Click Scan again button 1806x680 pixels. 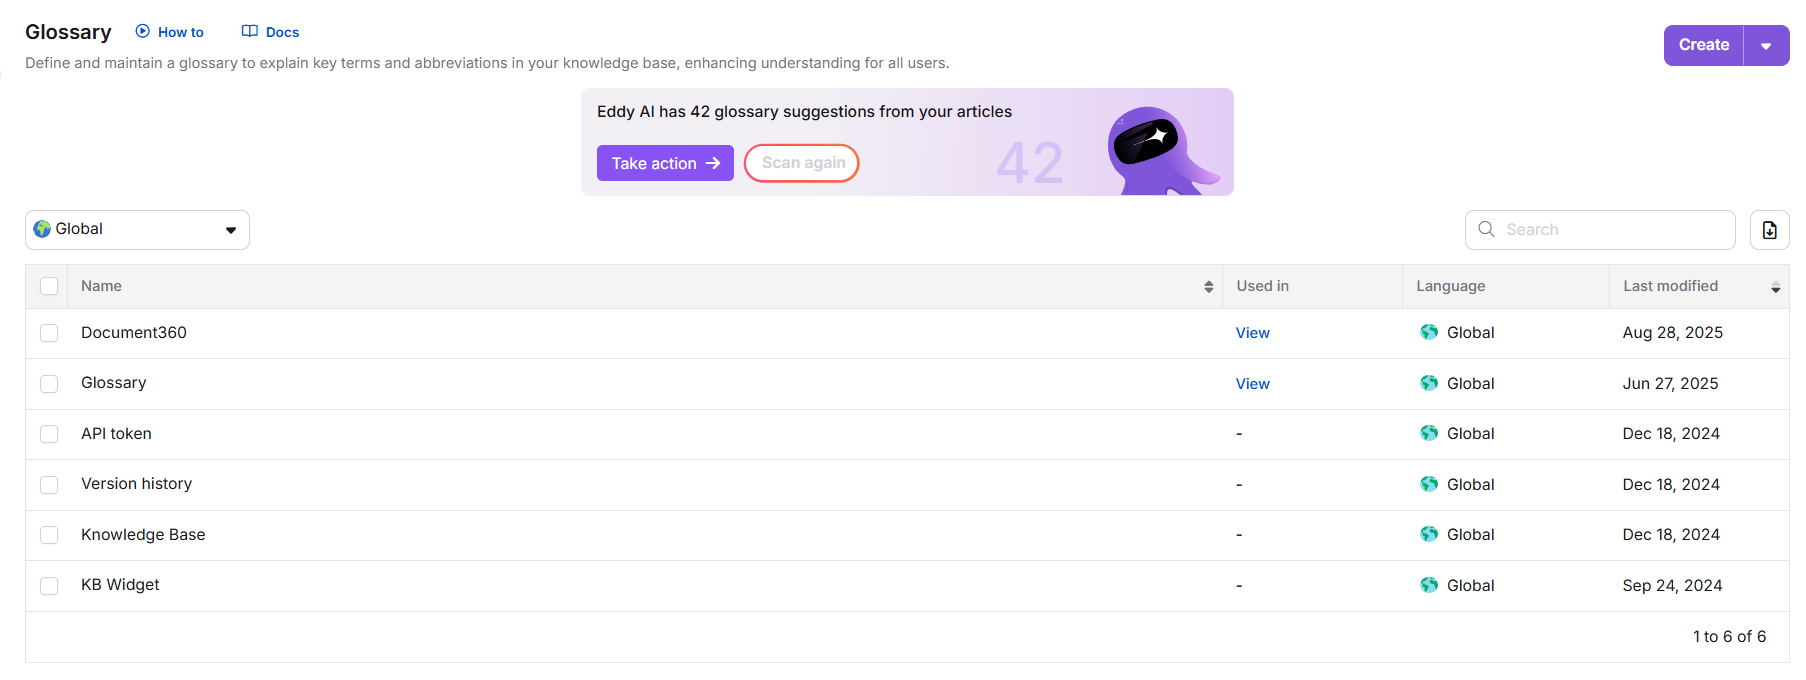[x=802, y=163]
